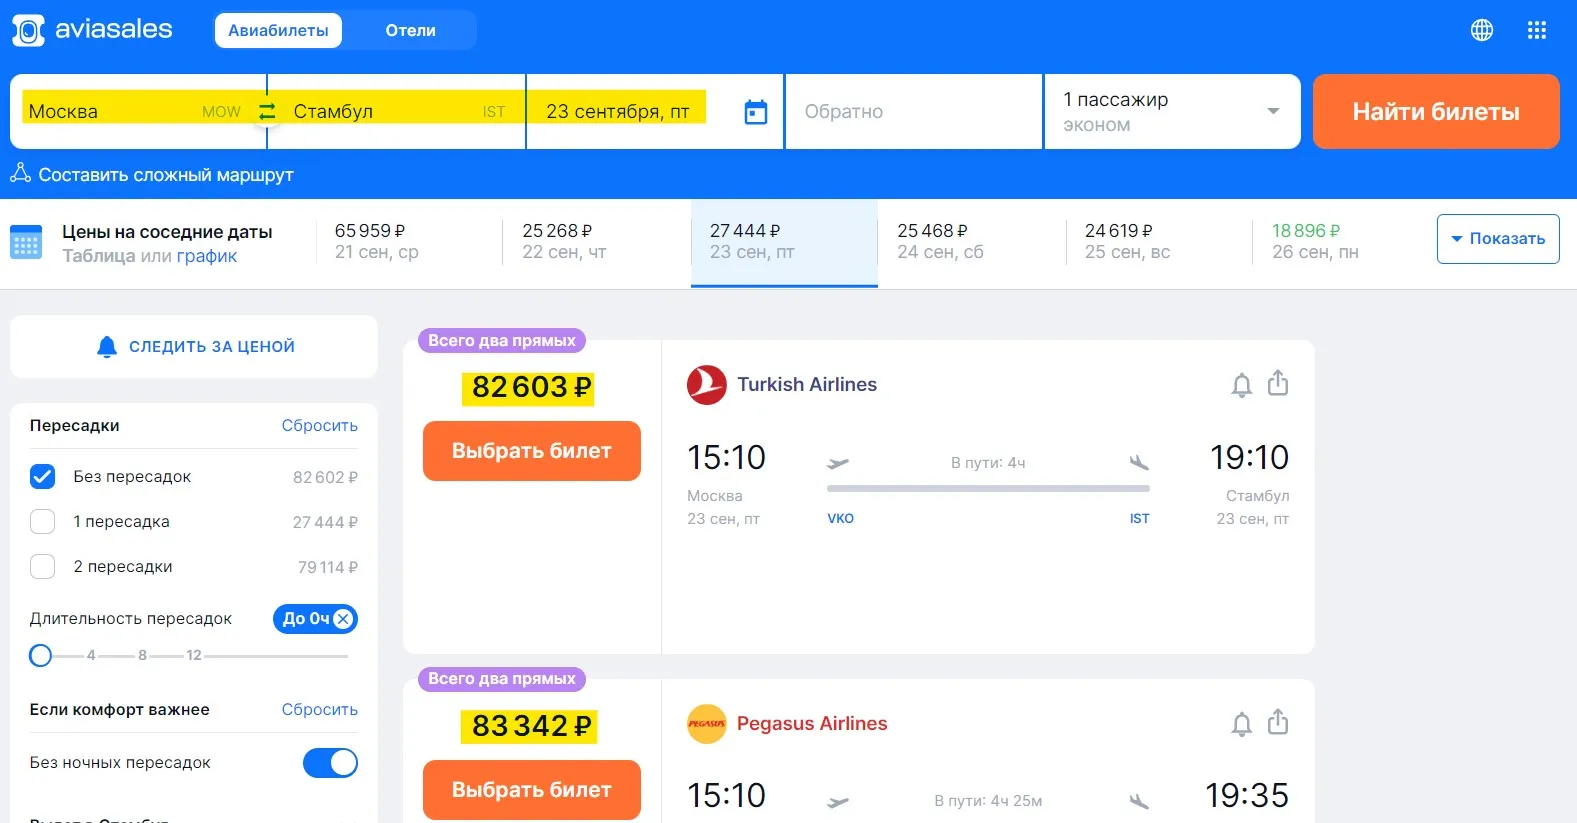
Task: Toggle off 'Без ночных пересадок' switch
Action: point(330,763)
